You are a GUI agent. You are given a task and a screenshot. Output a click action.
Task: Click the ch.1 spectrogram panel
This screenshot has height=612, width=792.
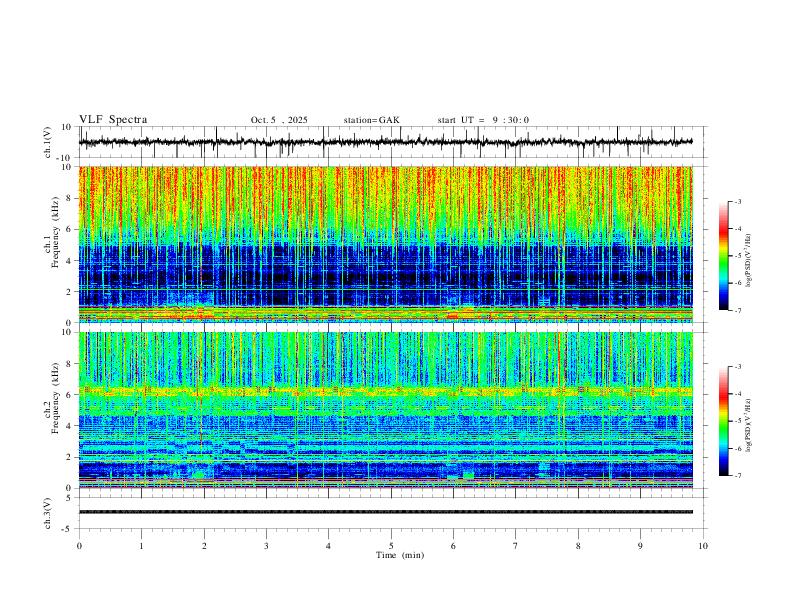(386, 244)
